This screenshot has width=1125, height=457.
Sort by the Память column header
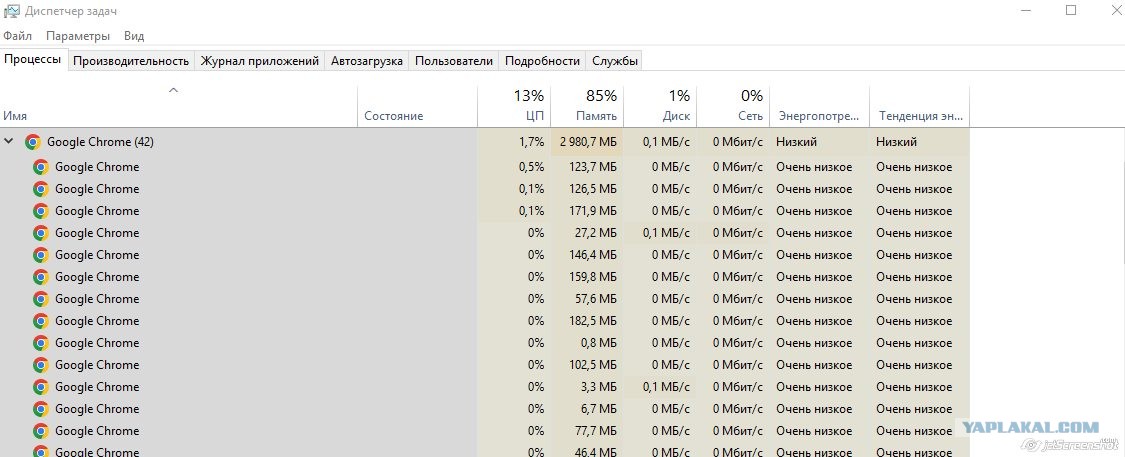[x=587, y=106]
